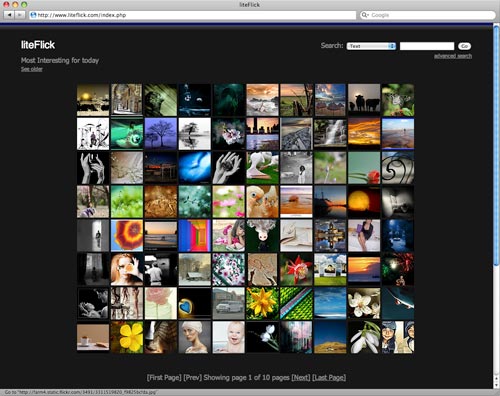Open the coffee cup on table thumbnail
The image size is (500, 396).
(93, 337)
